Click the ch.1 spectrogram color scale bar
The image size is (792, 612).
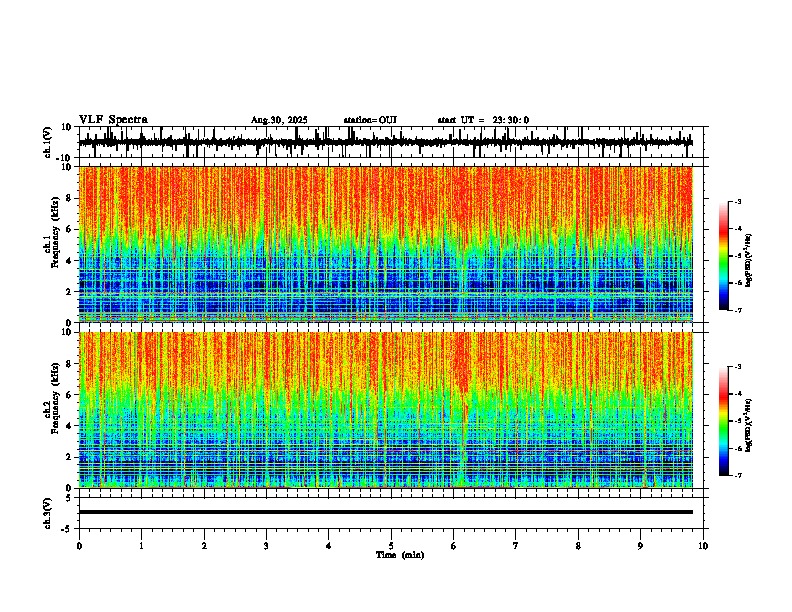[x=723, y=256]
